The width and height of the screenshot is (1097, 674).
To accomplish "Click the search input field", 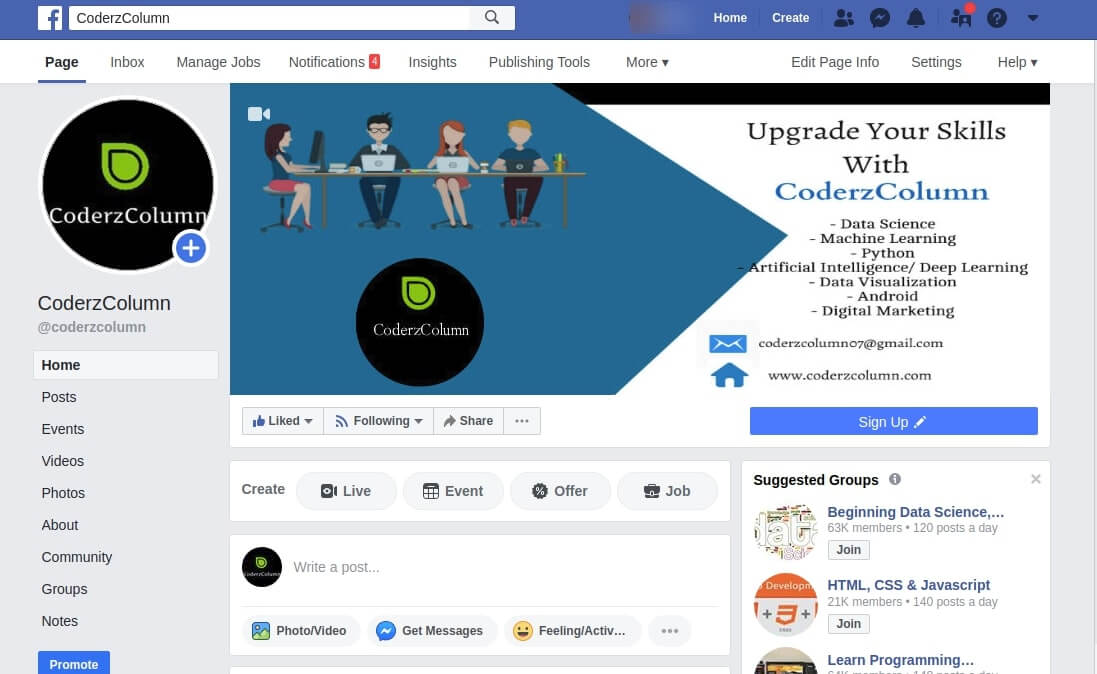I will point(270,17).
